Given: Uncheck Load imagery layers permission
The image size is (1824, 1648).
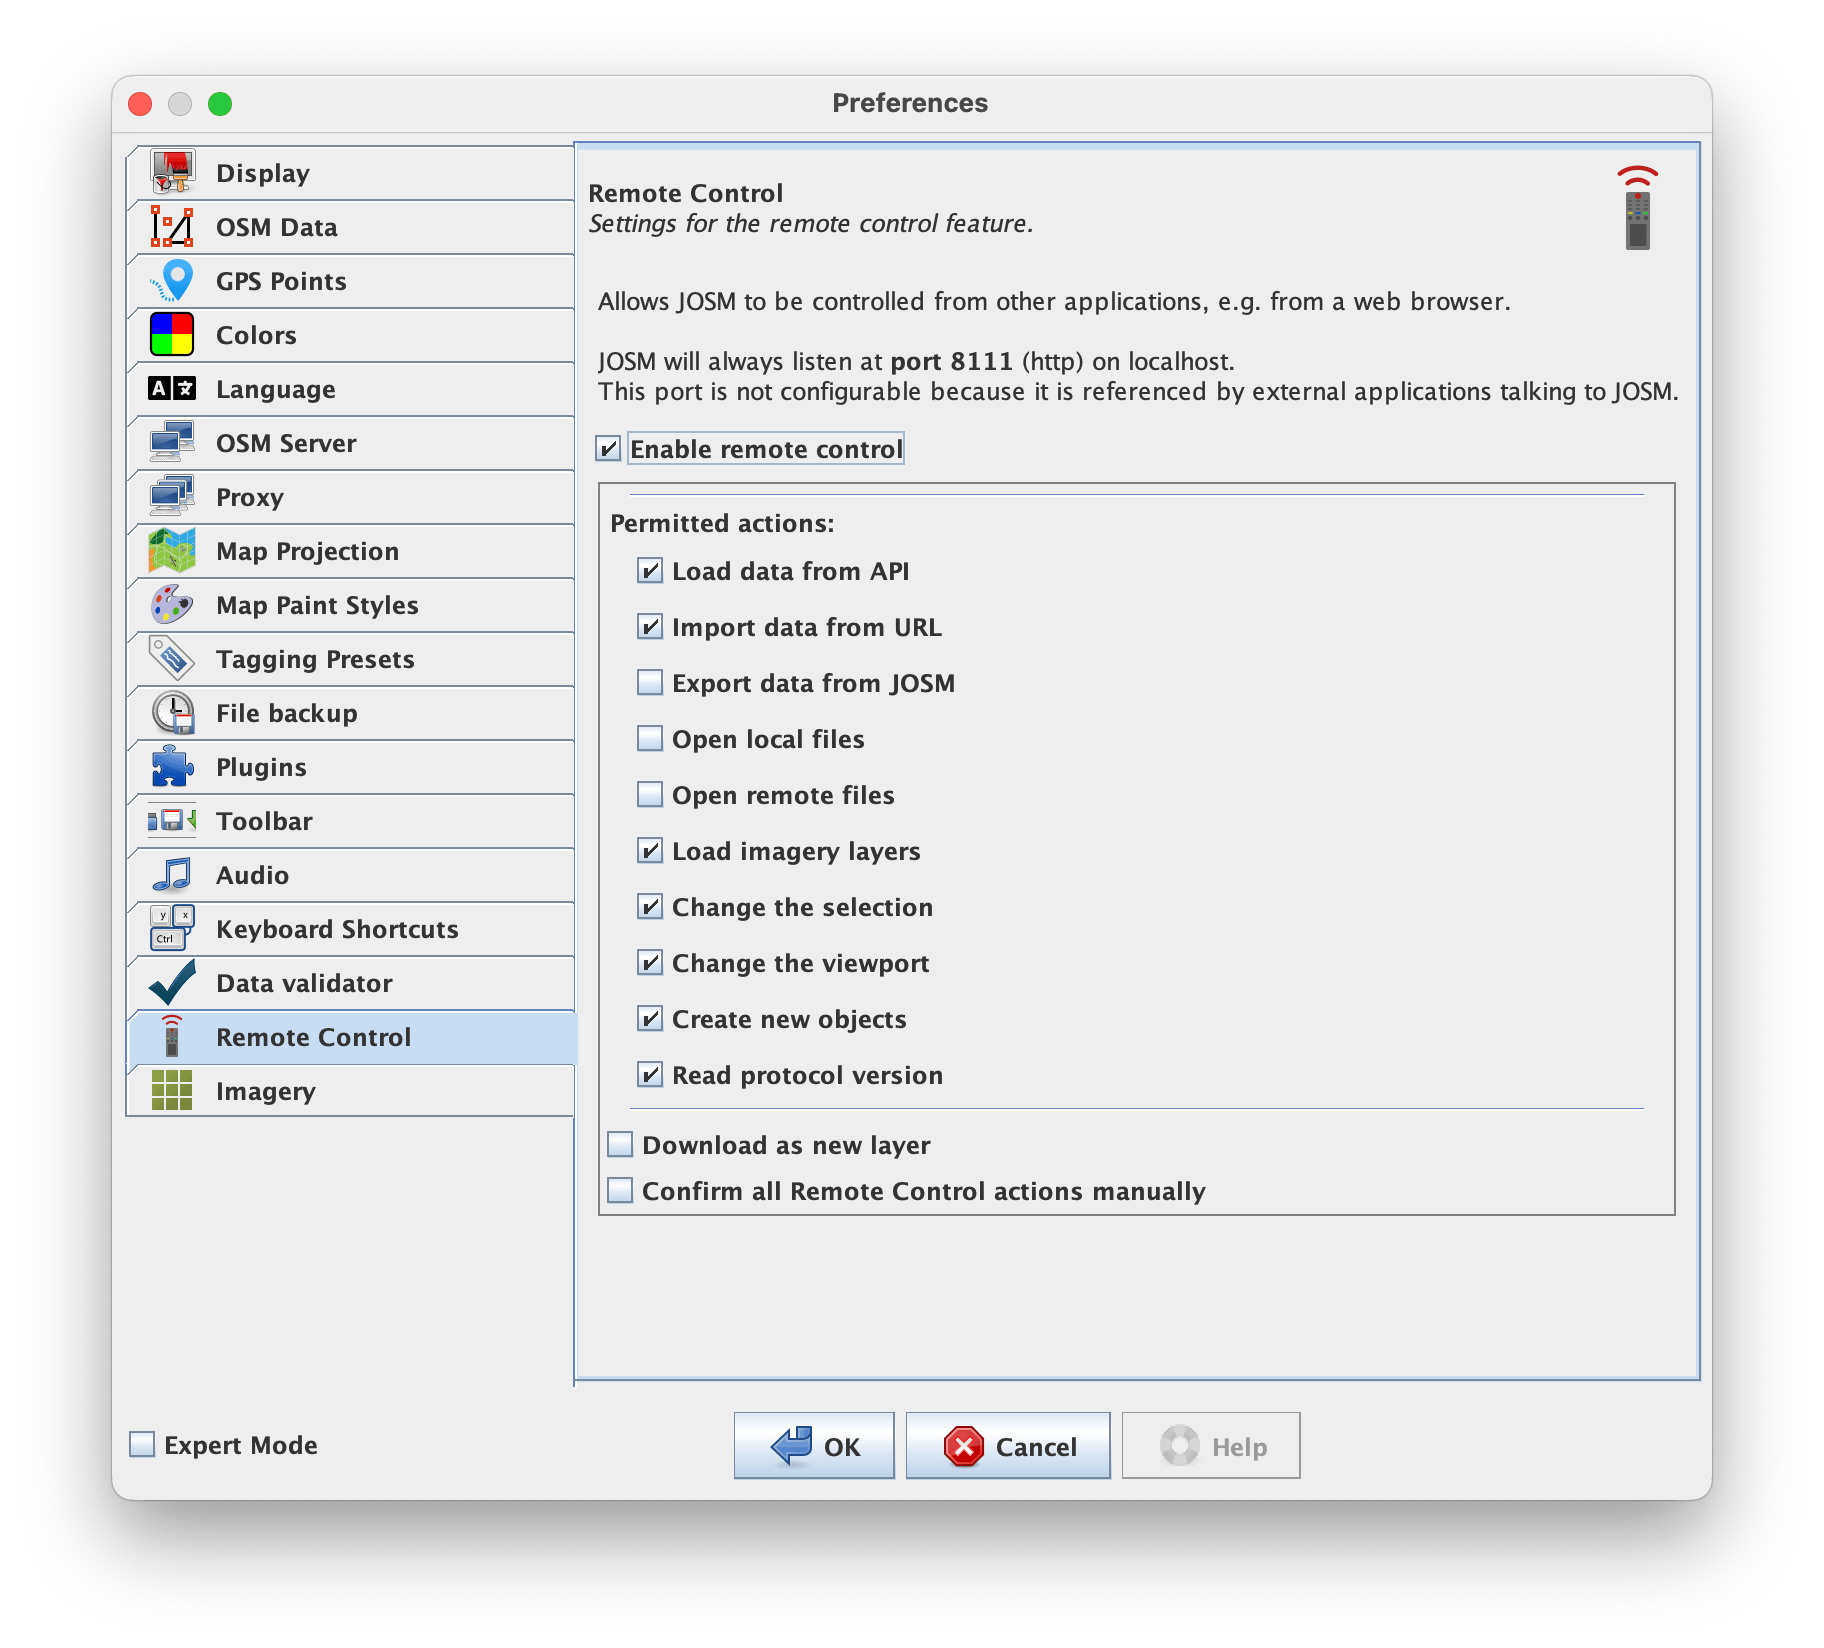Looking at the screenshot, I should (650, 851).
